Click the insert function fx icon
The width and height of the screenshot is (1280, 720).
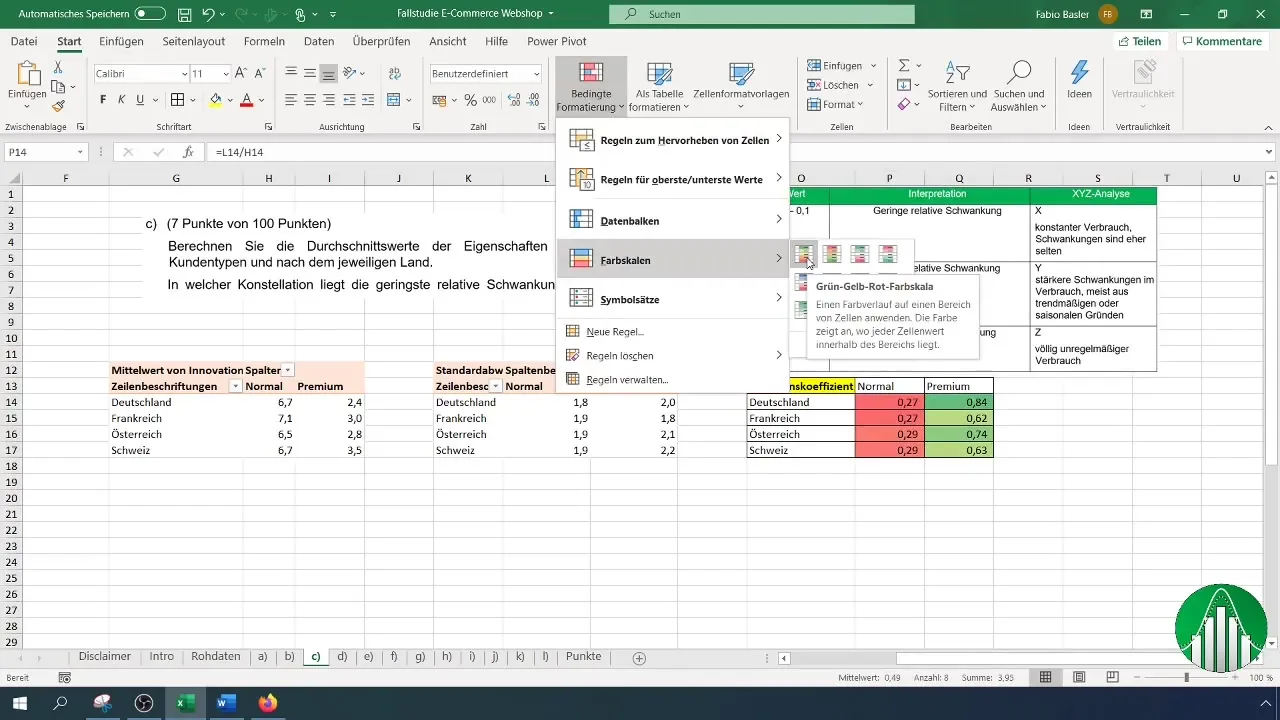coord(188,152)
